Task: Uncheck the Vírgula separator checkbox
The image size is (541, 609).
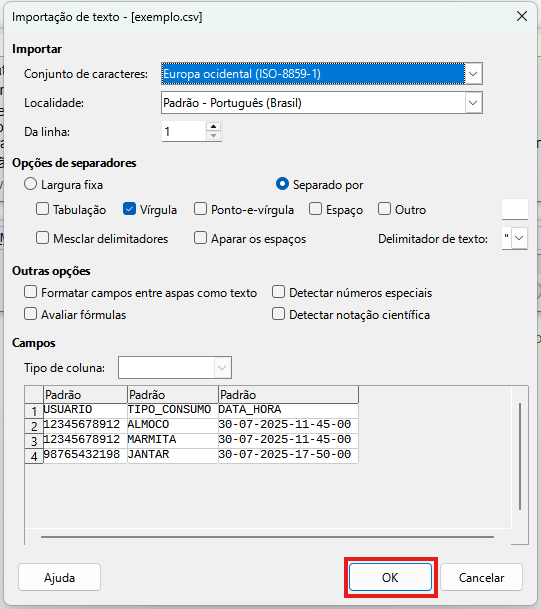Action: (129, 209)
